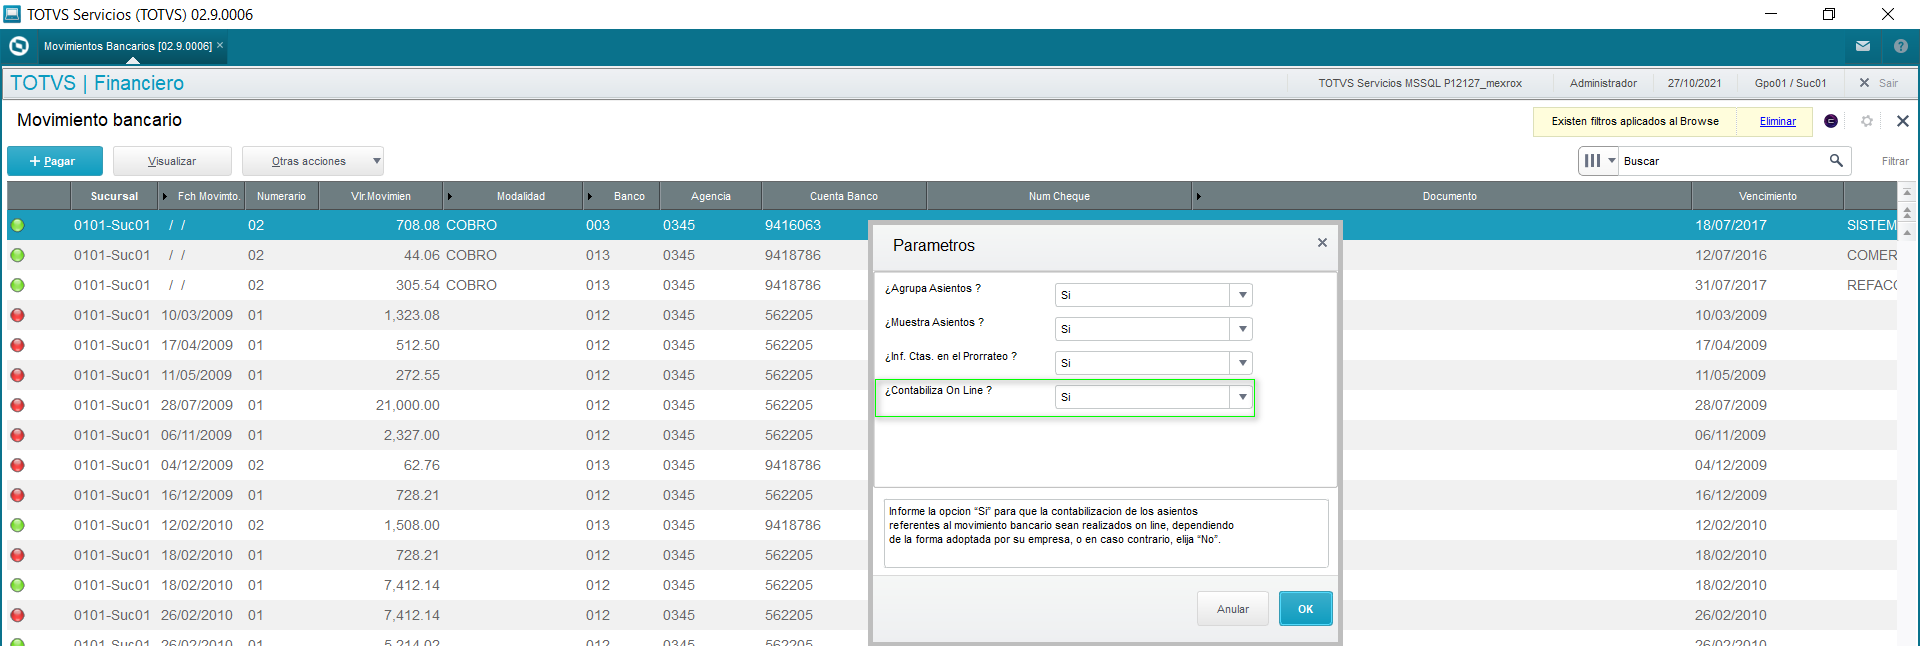
Task: Click the Filtrar button
Action: 1895,161
